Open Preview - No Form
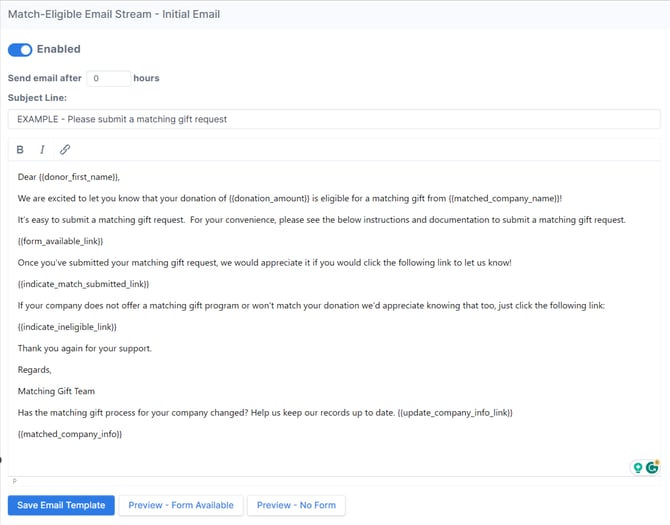670x525 pixels. coord(296,505)
